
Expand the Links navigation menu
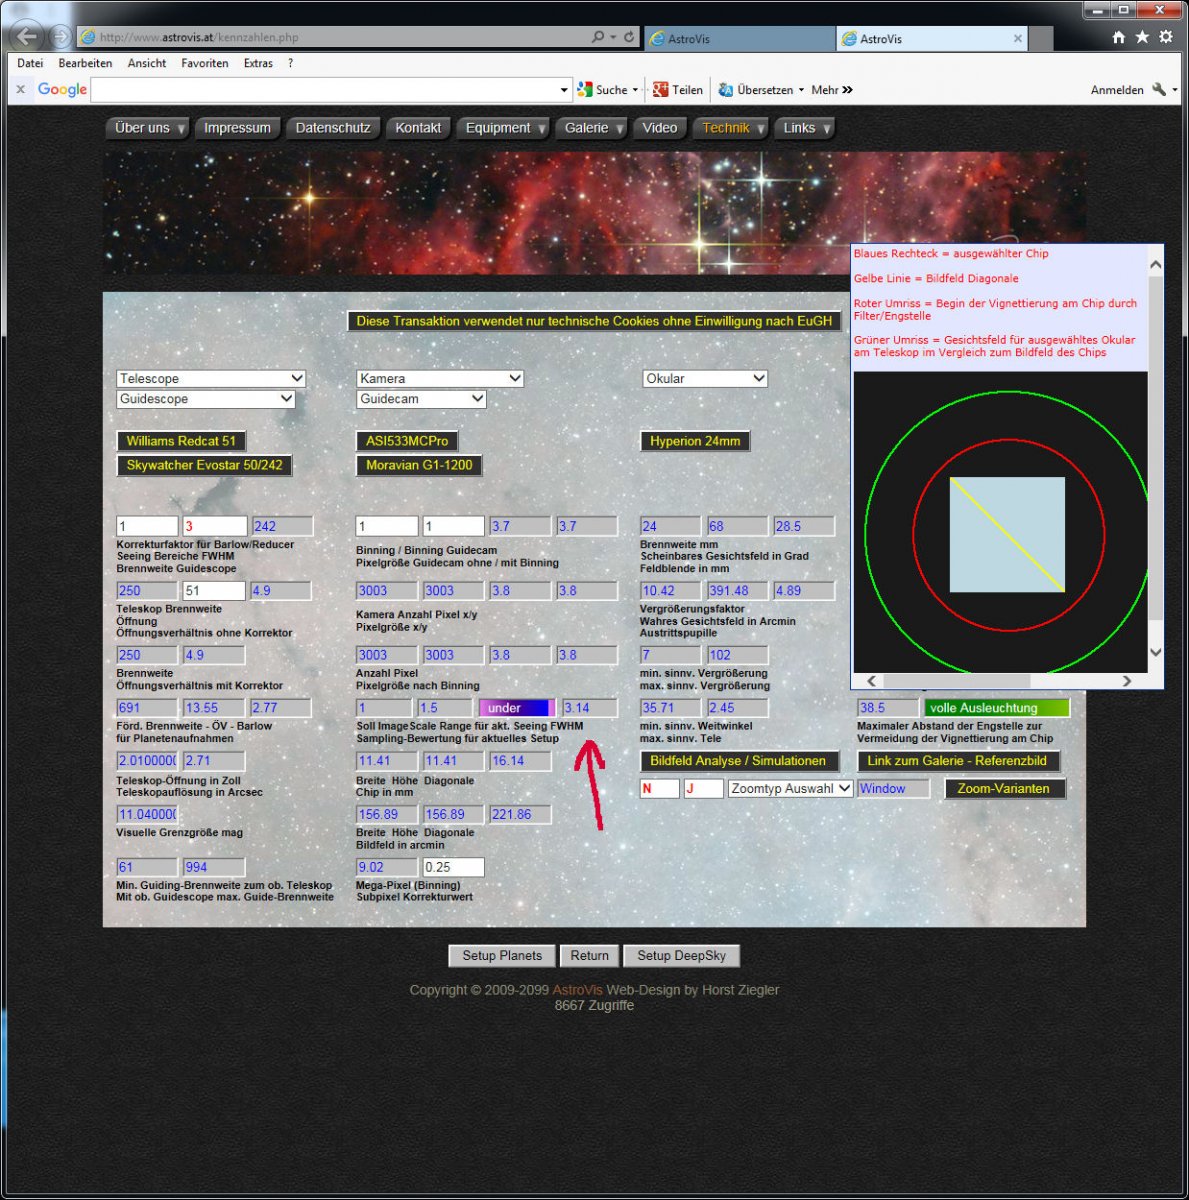point(805,128)
